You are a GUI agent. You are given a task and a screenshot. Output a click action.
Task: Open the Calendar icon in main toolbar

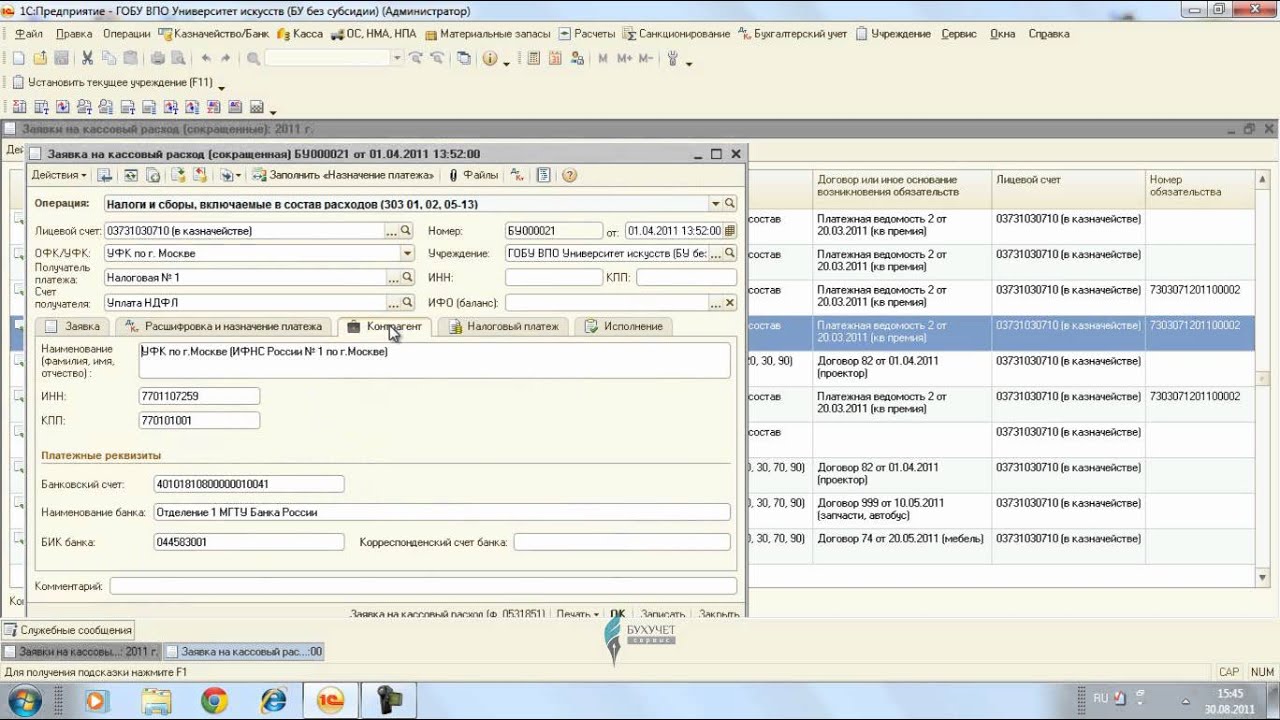(x=555, y=58)
